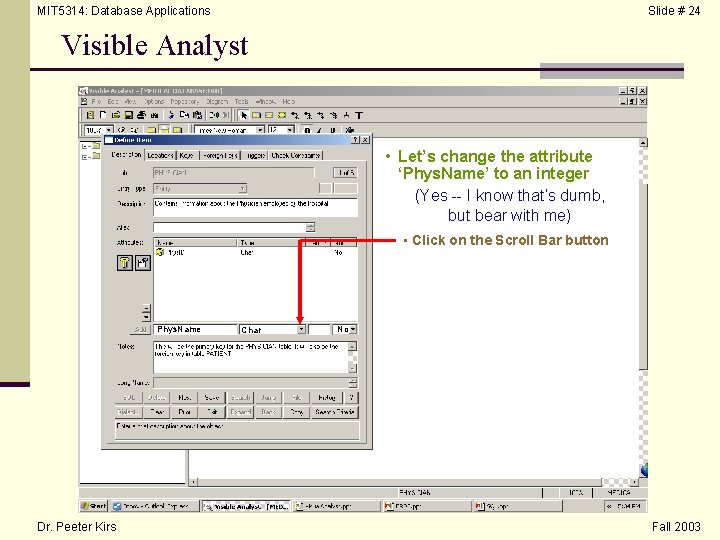Switch to the Triggers tab
The image size is (720, 540).
[255, 155]
